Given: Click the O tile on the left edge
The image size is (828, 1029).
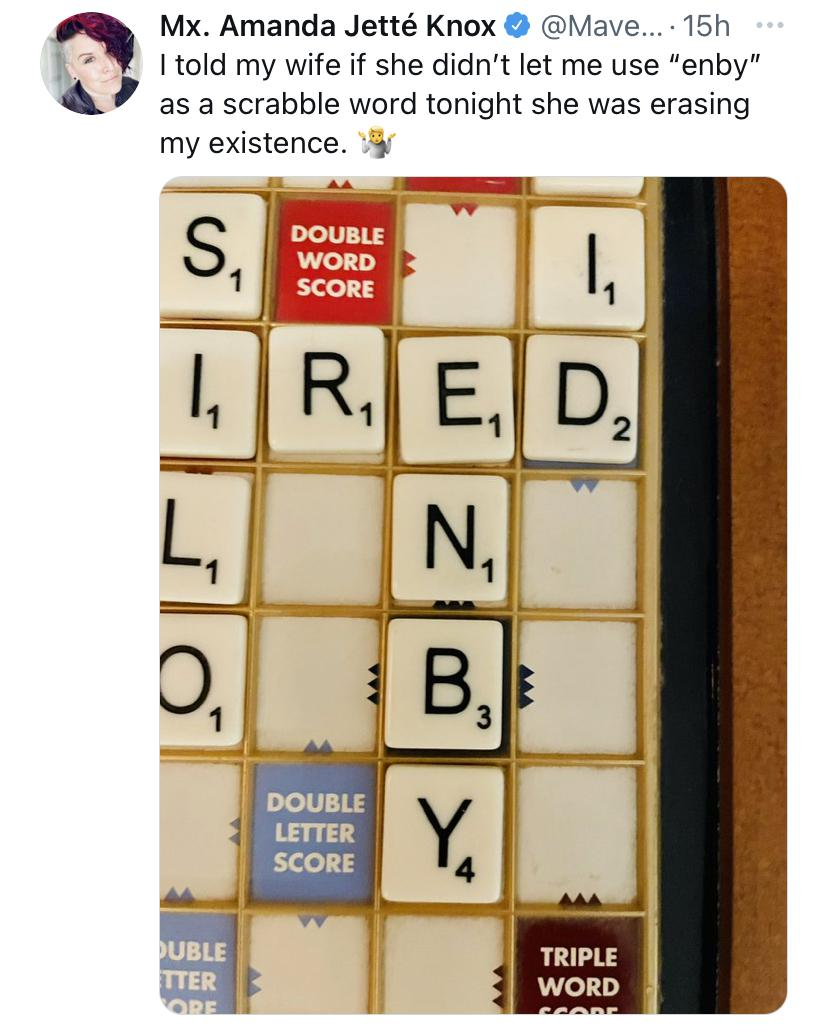Looking at the screenshot, I should [203, 680].
